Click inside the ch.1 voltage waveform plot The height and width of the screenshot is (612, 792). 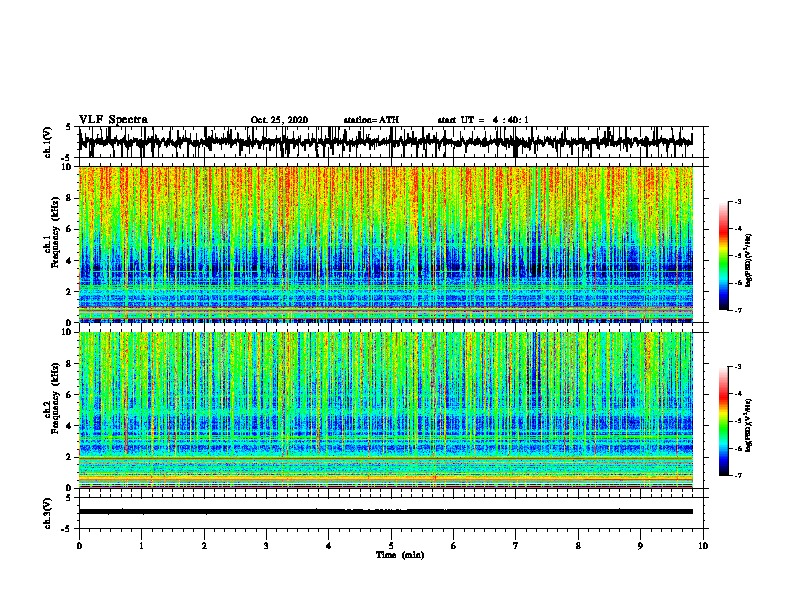click(385, 142)
